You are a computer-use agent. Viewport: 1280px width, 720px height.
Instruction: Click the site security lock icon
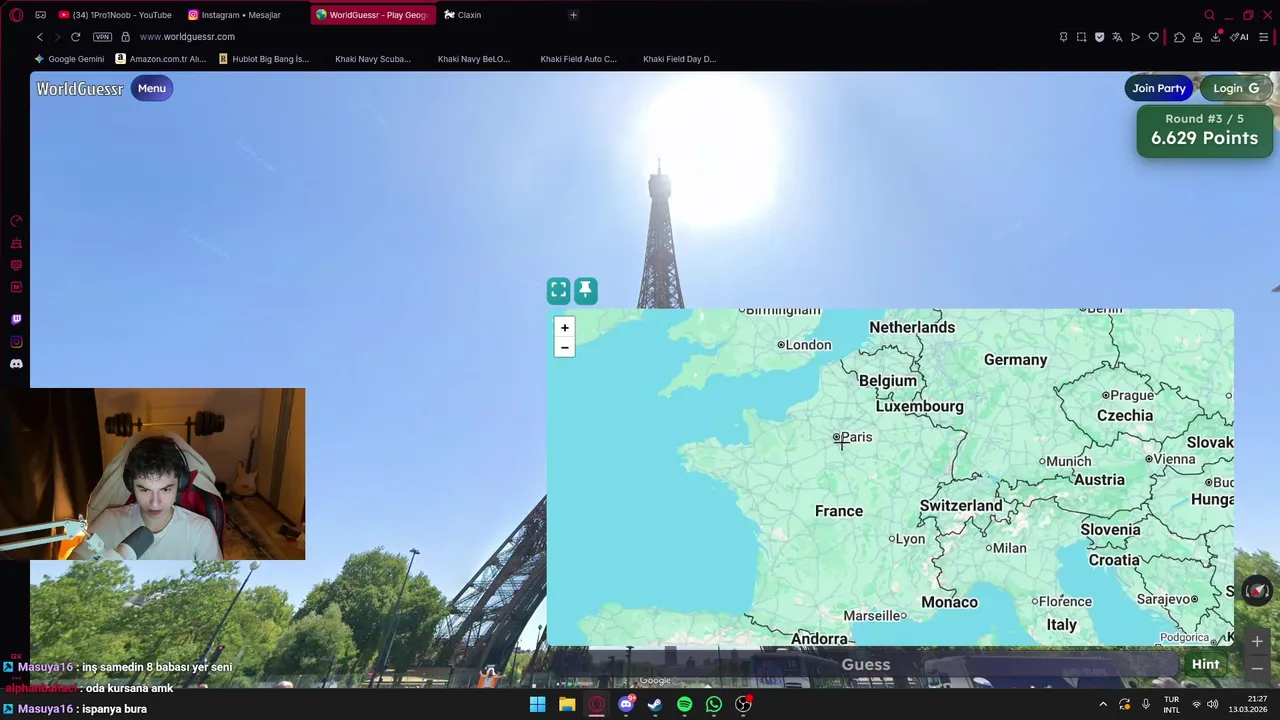coord(125,37)
